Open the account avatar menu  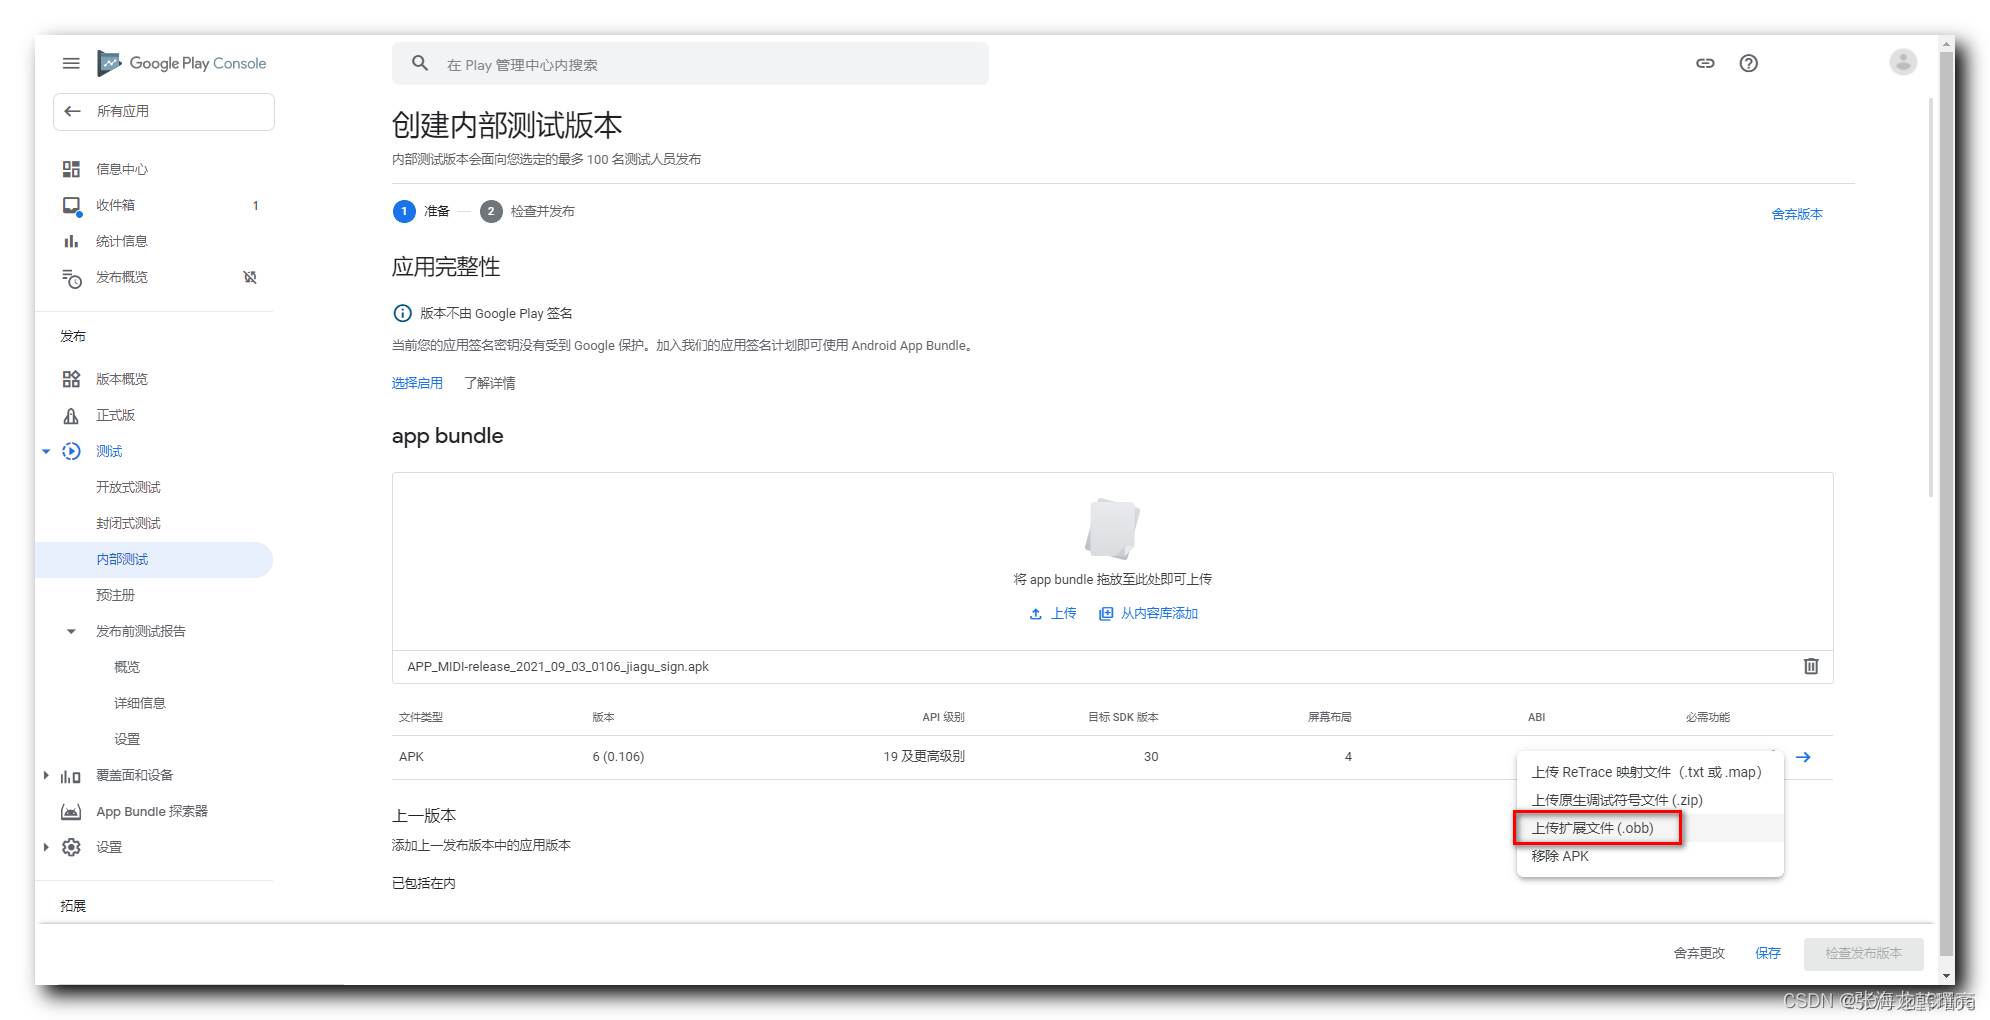[1903, 62]
